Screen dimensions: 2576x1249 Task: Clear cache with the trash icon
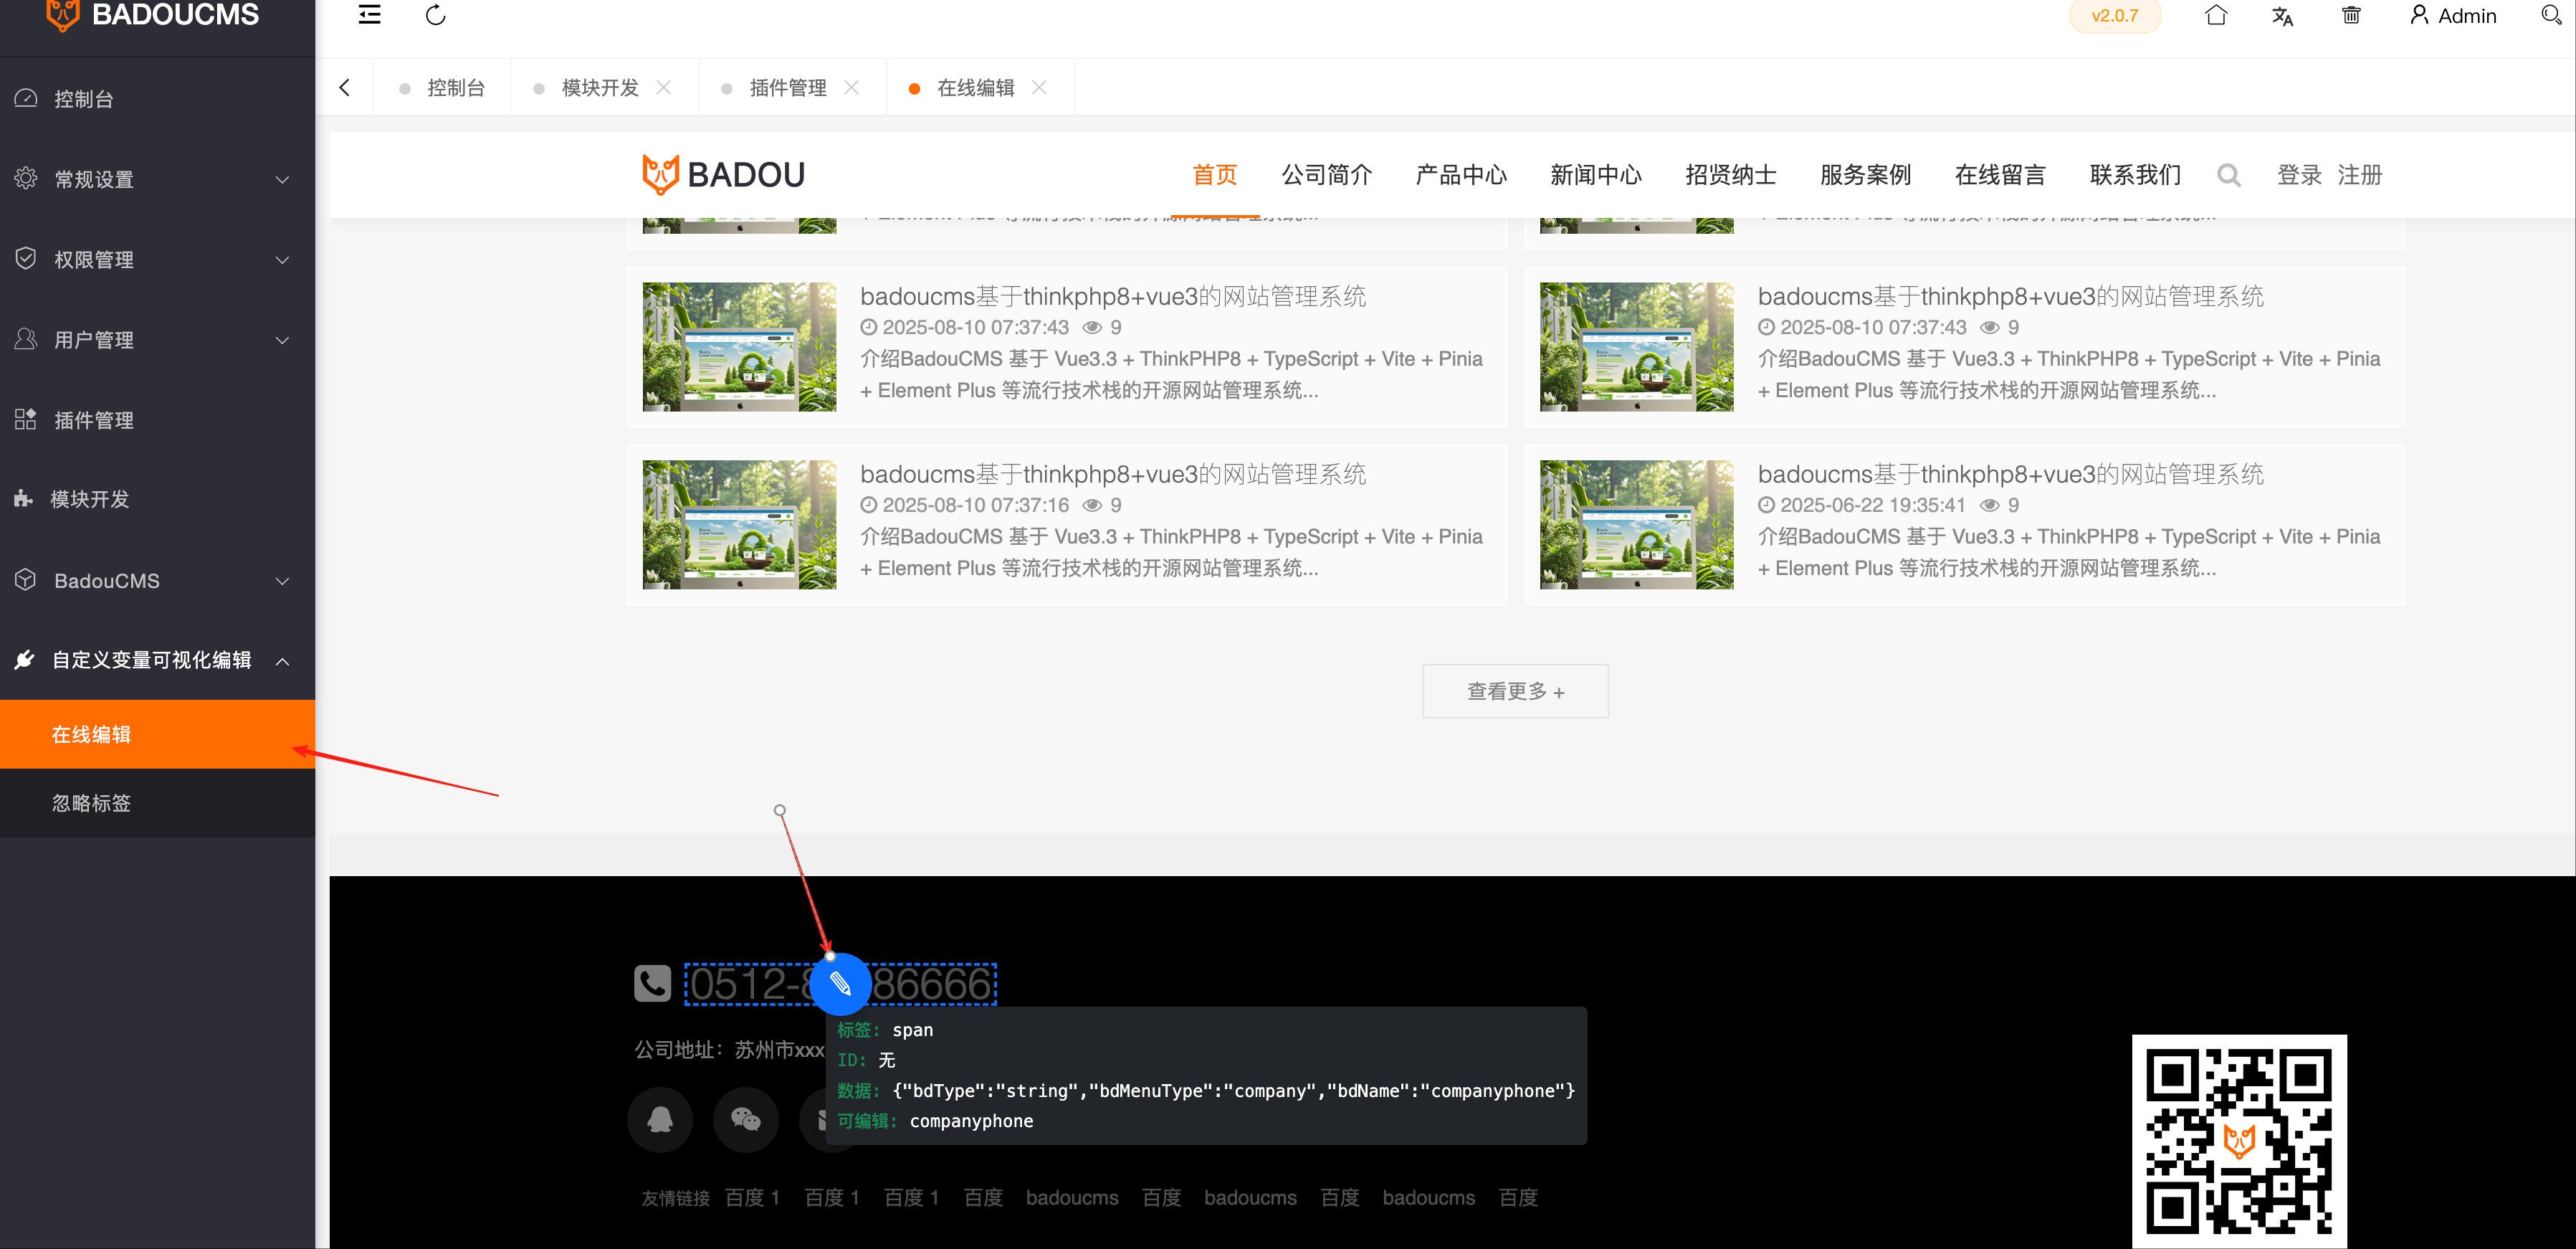click(x=2351, y=15)
